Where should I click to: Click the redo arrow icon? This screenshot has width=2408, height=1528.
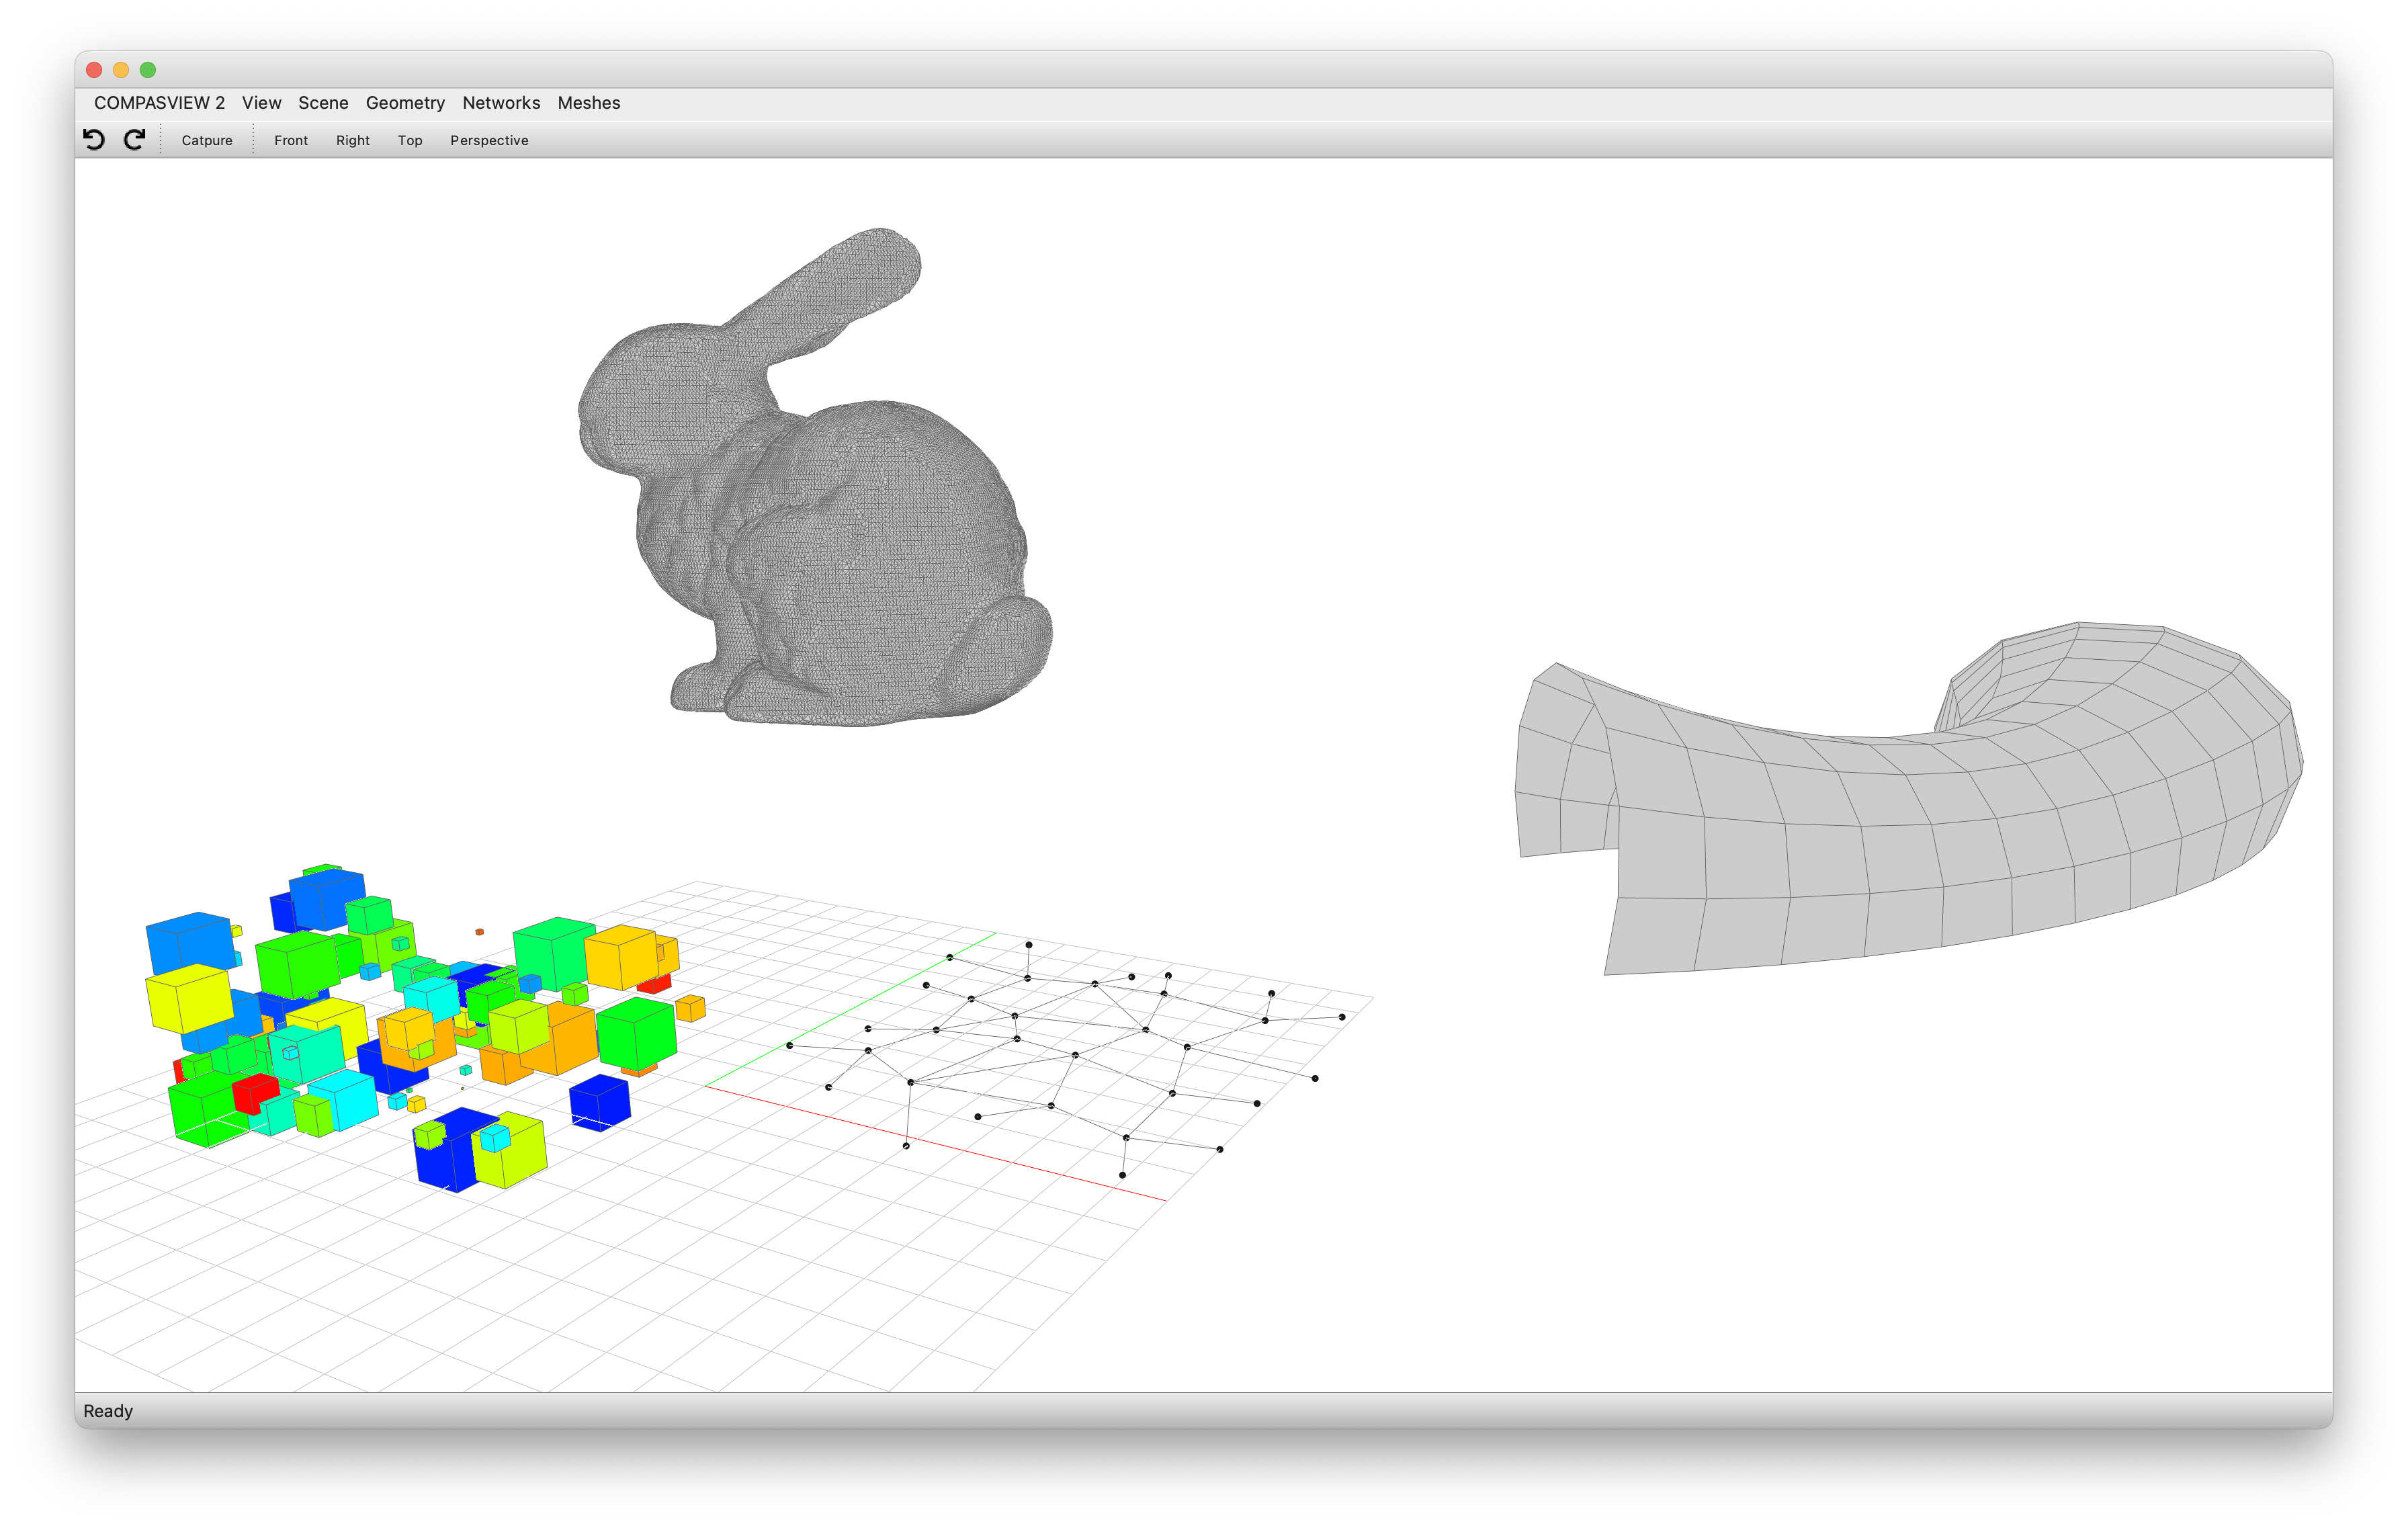click(x=134, y=139)
